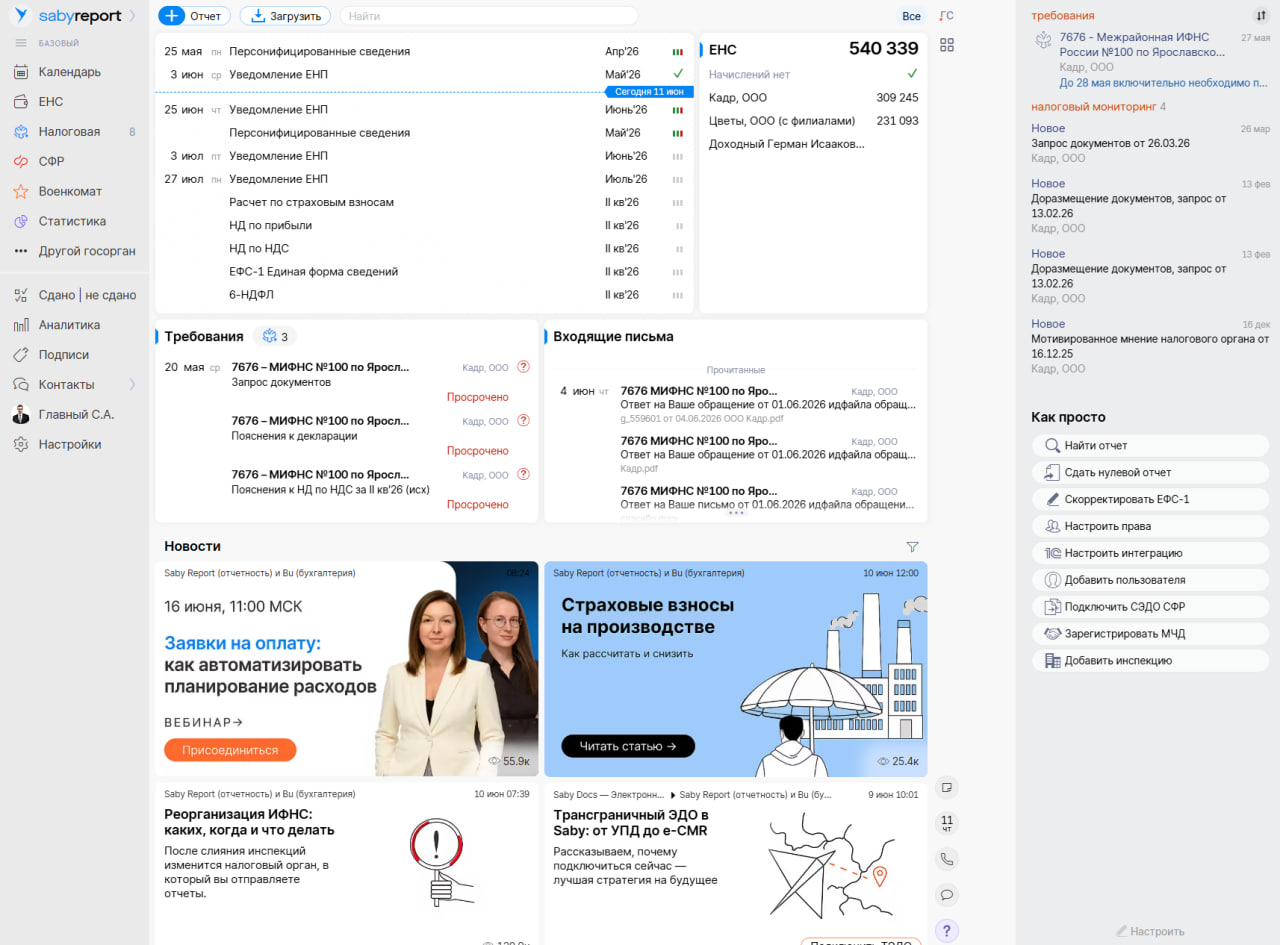Open the ЕНС section in sidebar
This screenshot has width=1280, height=945.
(x=51, y=102)
